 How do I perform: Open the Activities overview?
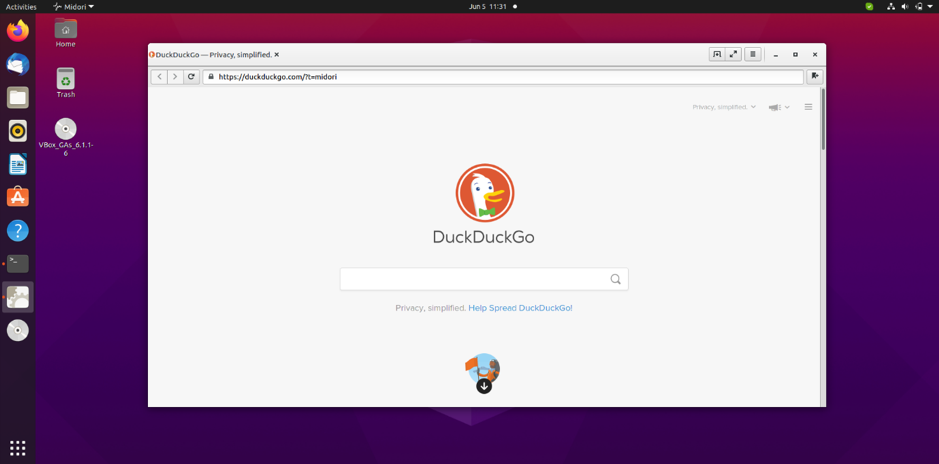tap(21, 7)
